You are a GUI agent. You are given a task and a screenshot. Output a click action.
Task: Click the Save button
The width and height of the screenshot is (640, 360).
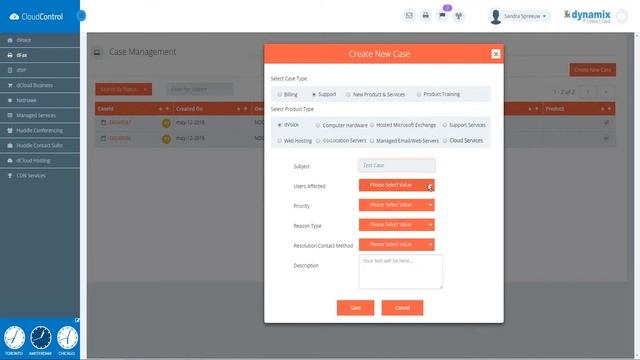pyautogui.click(x=355, y=308)
